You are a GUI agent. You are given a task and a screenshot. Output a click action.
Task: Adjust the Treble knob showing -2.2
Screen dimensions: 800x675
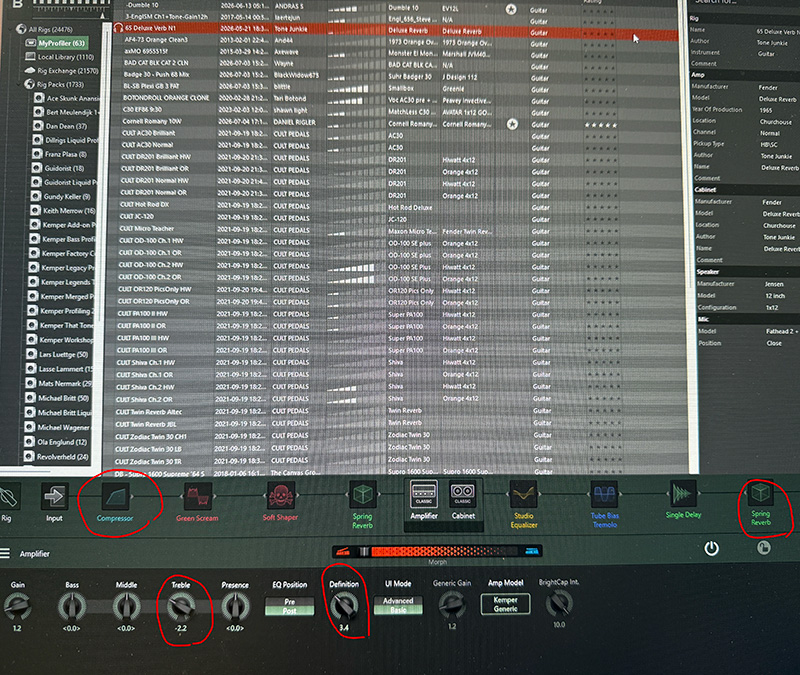(181, 607)
